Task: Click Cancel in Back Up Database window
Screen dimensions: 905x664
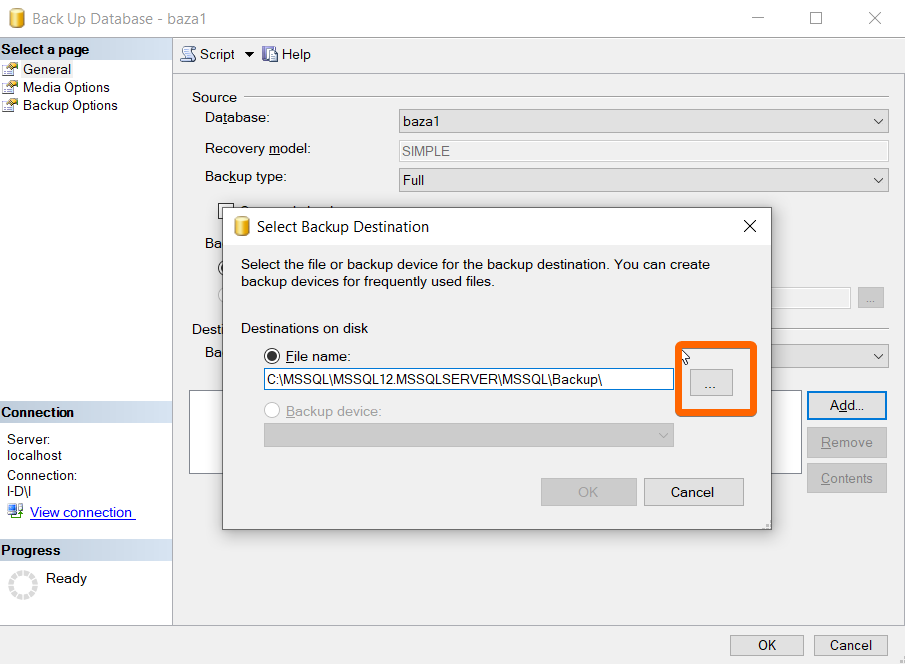Action: (x=851, y=645)
